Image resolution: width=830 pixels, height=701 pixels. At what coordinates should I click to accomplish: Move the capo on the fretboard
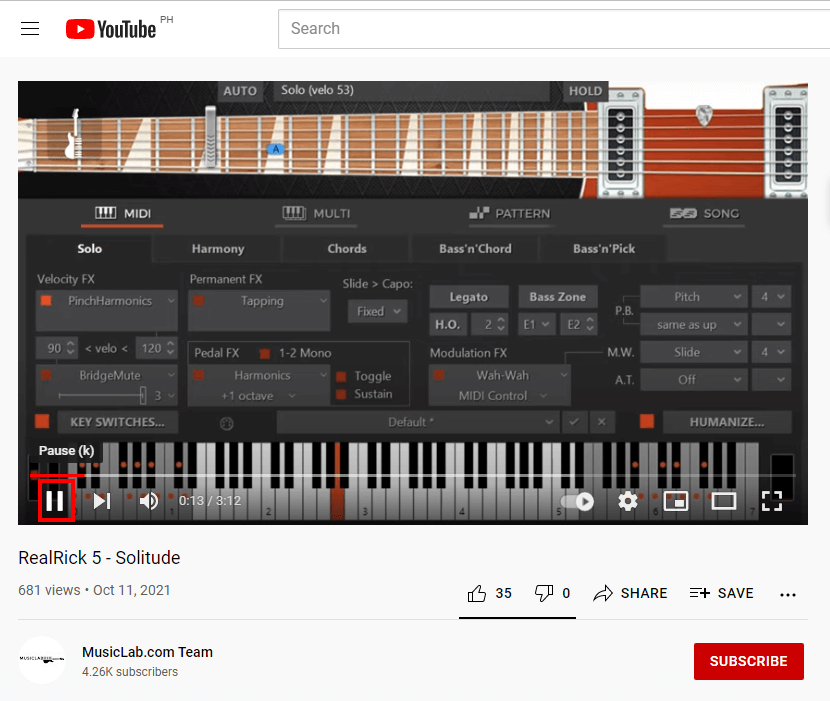coord(210,138)
